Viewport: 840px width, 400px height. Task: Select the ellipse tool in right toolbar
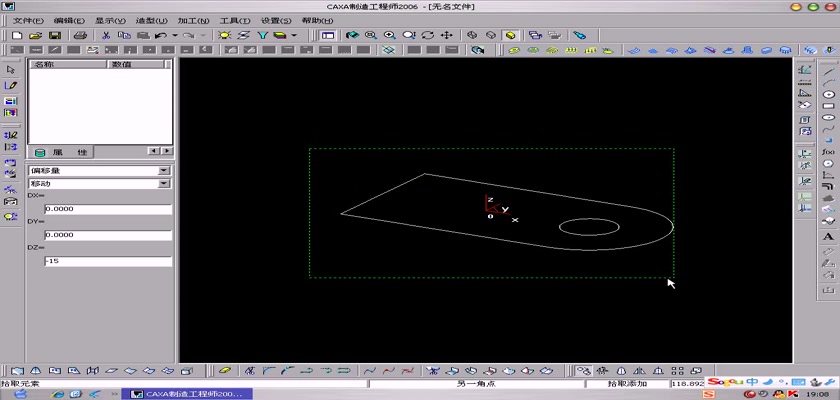tap(828, 117)
